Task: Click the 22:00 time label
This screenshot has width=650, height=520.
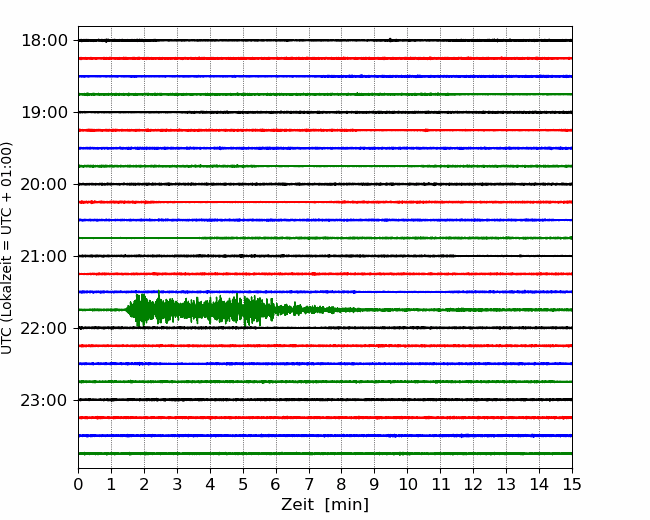Action: point(44,328)
